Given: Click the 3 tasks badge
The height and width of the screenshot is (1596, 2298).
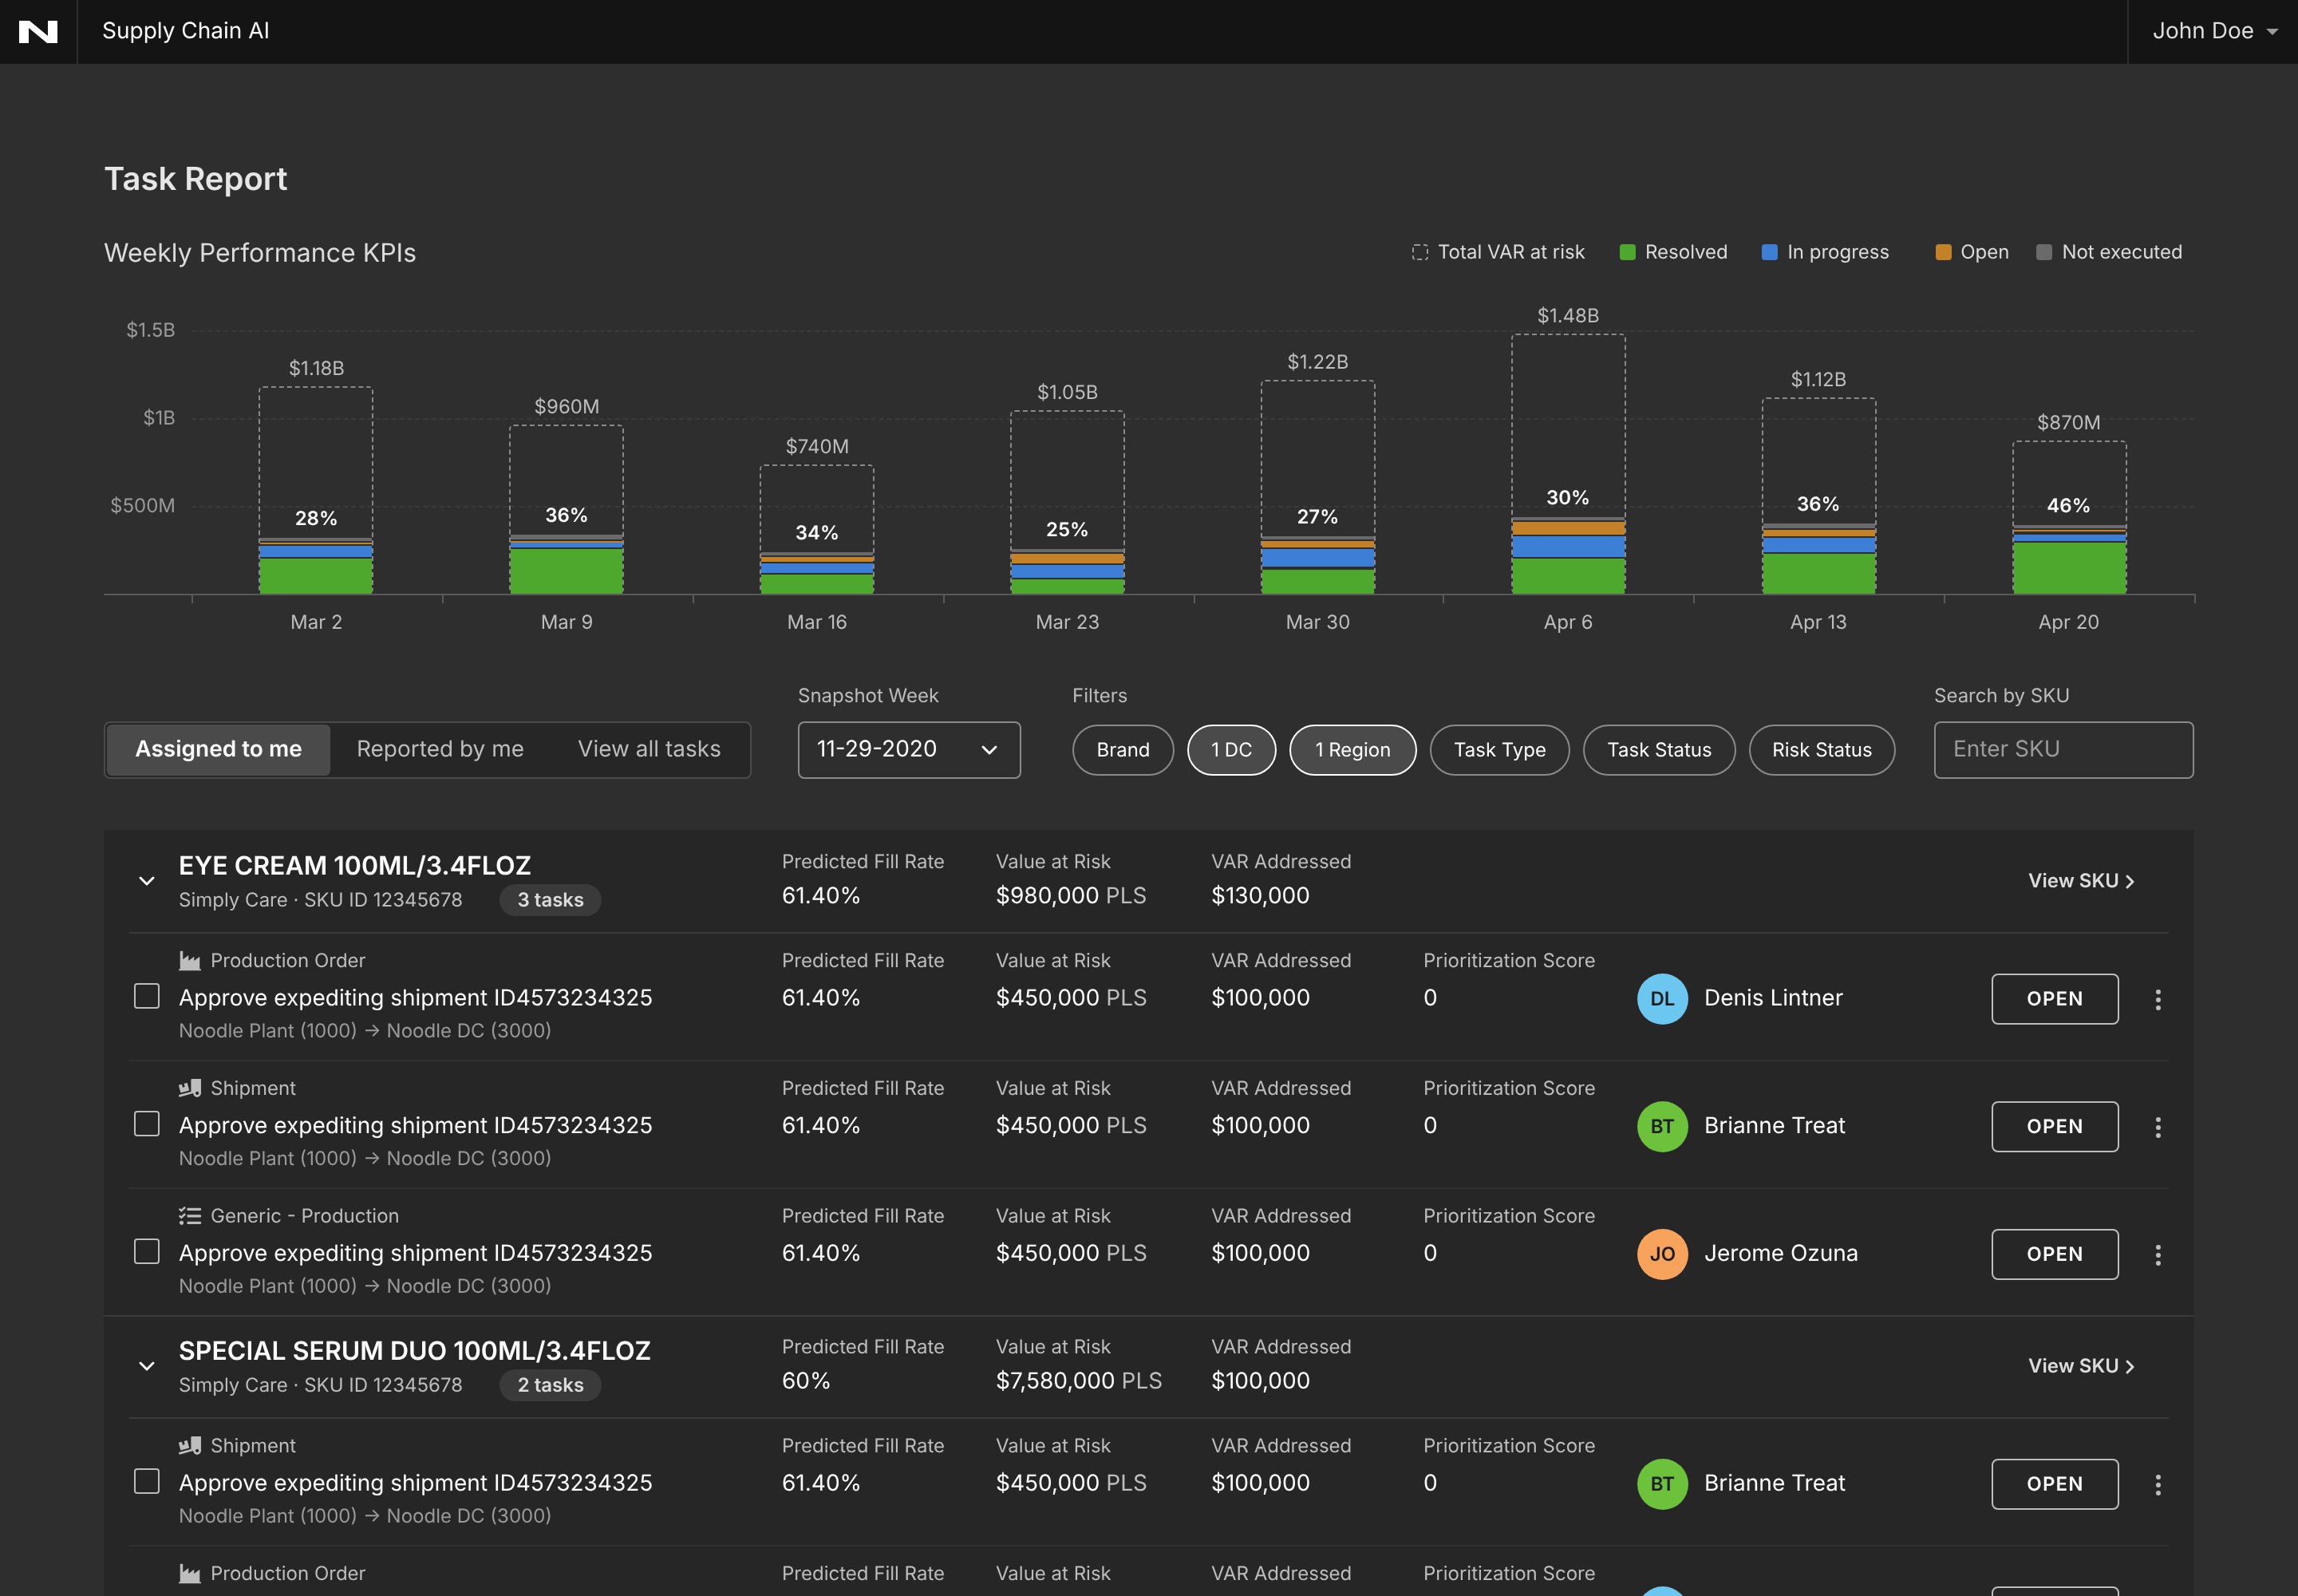Looking at the screenshot, I should pos(550,900).
